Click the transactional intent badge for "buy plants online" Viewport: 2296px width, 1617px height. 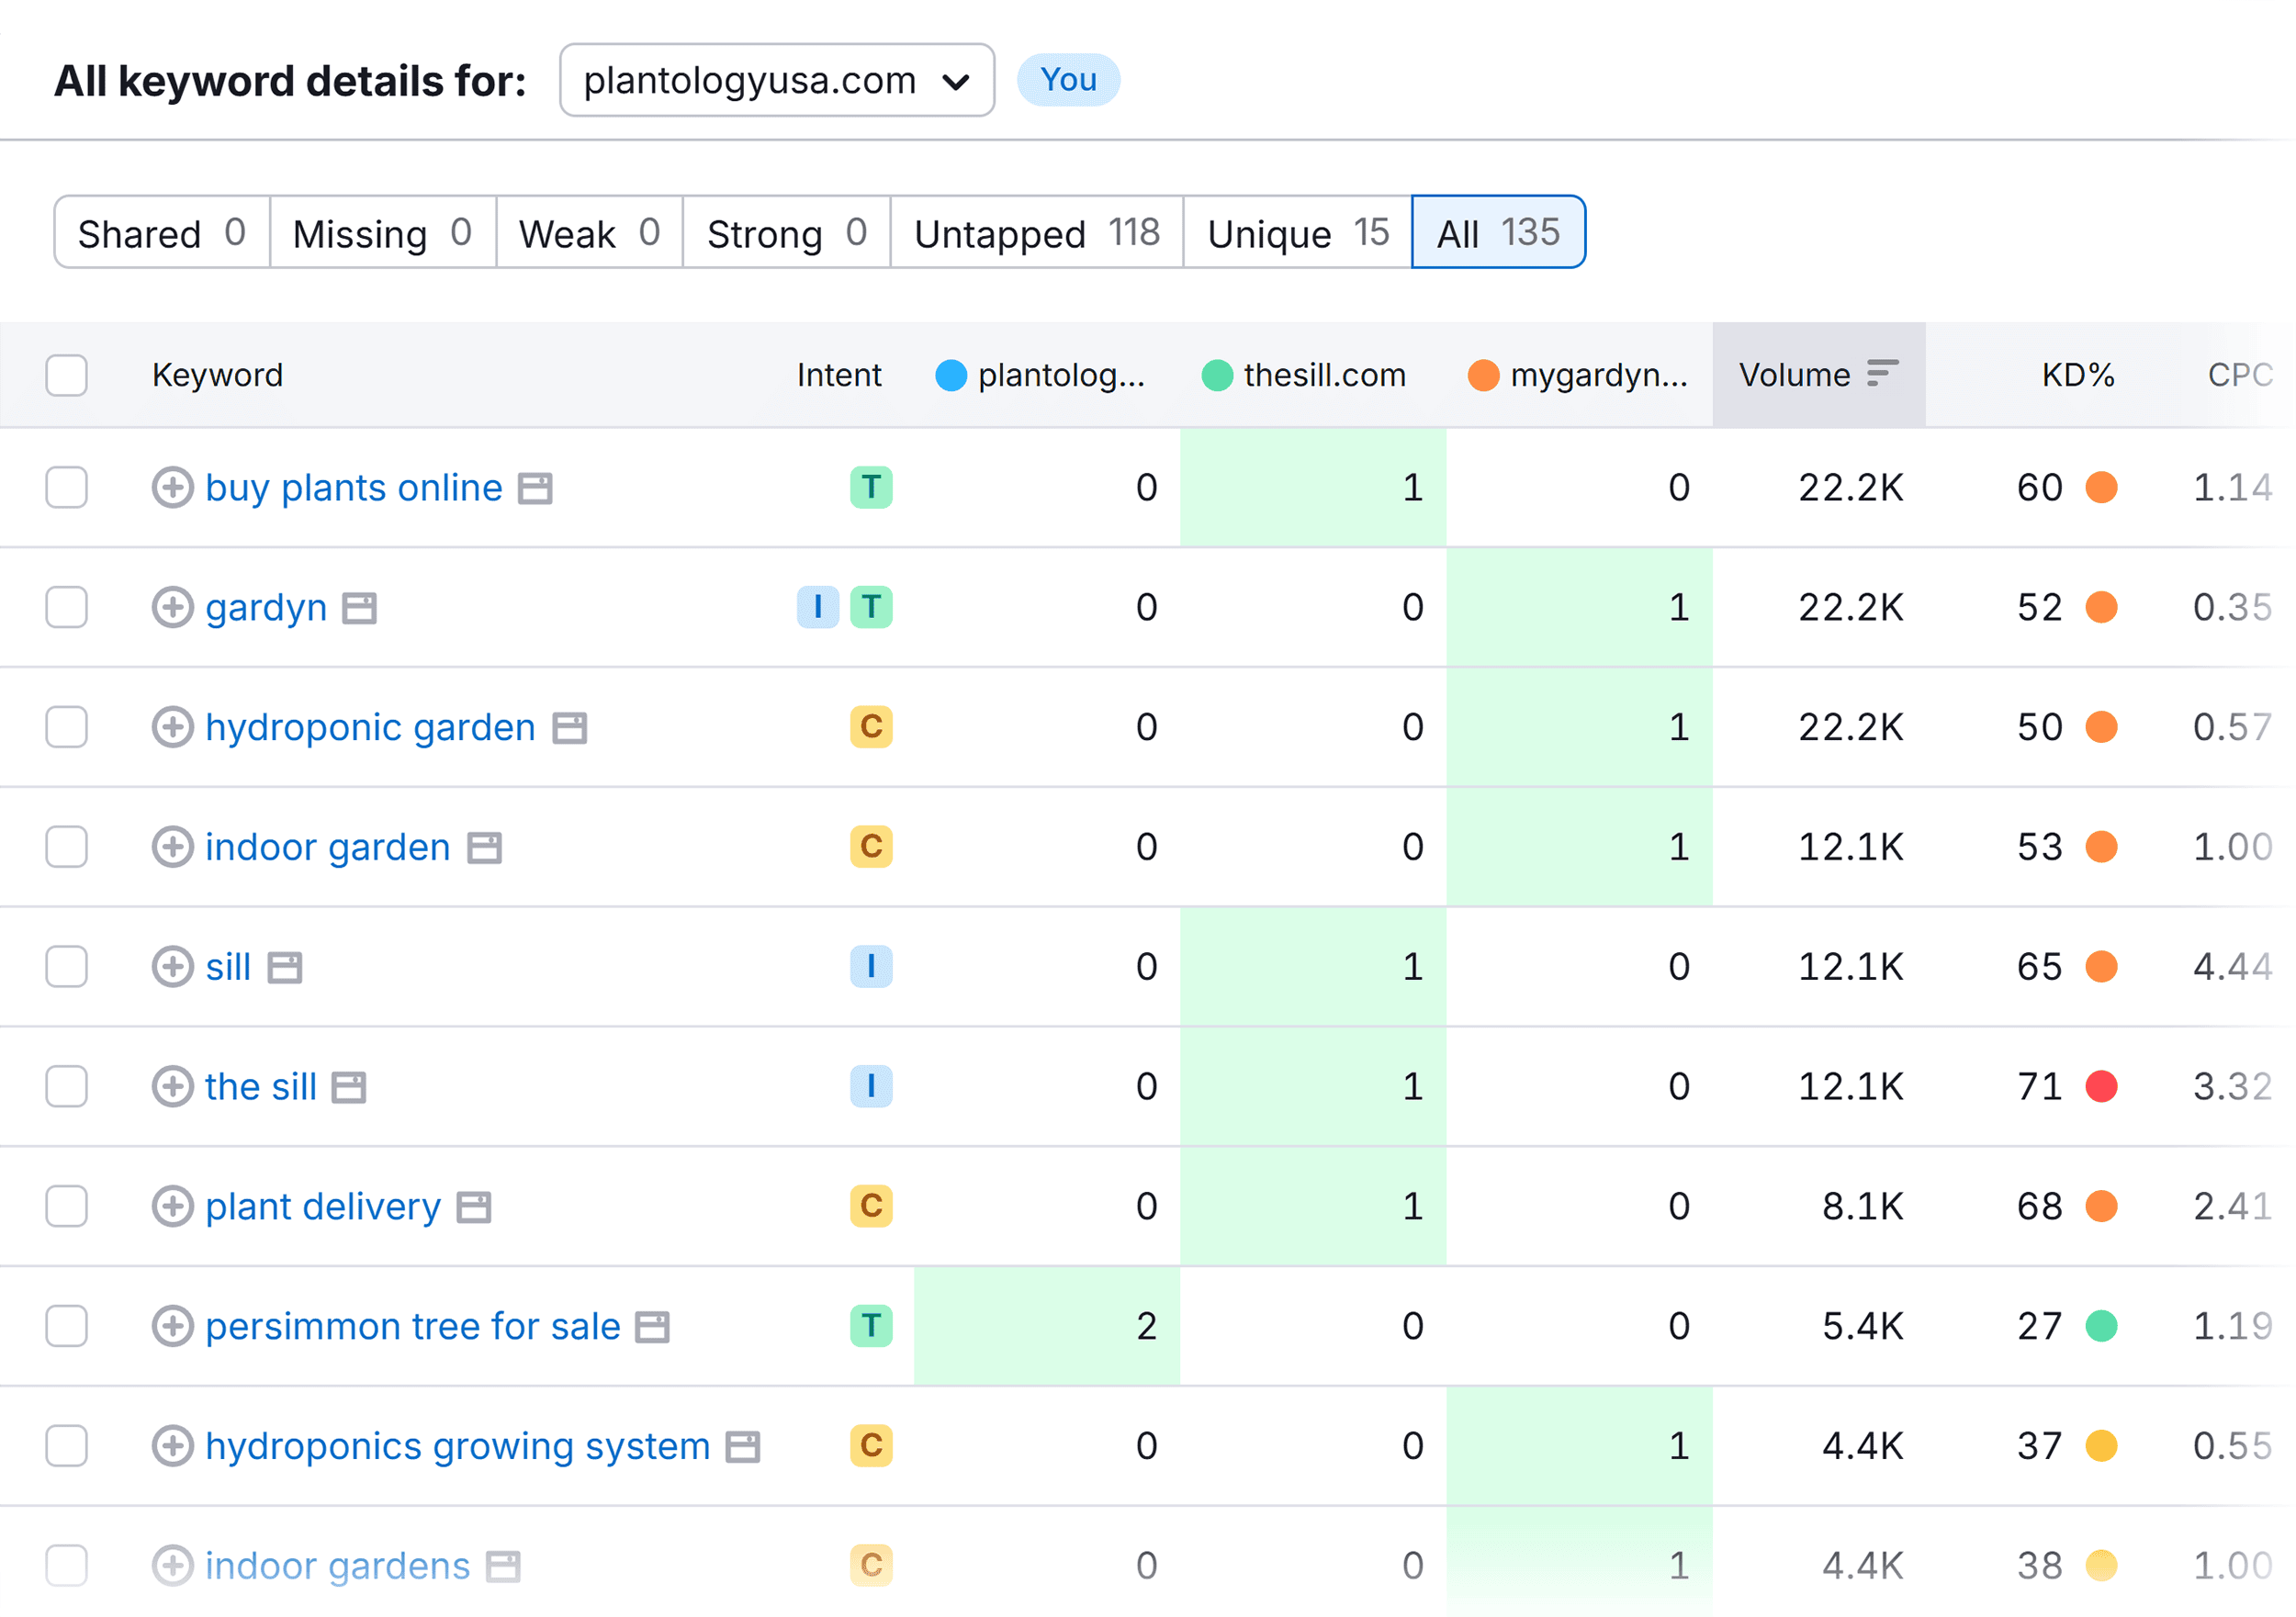coord(871,488)
